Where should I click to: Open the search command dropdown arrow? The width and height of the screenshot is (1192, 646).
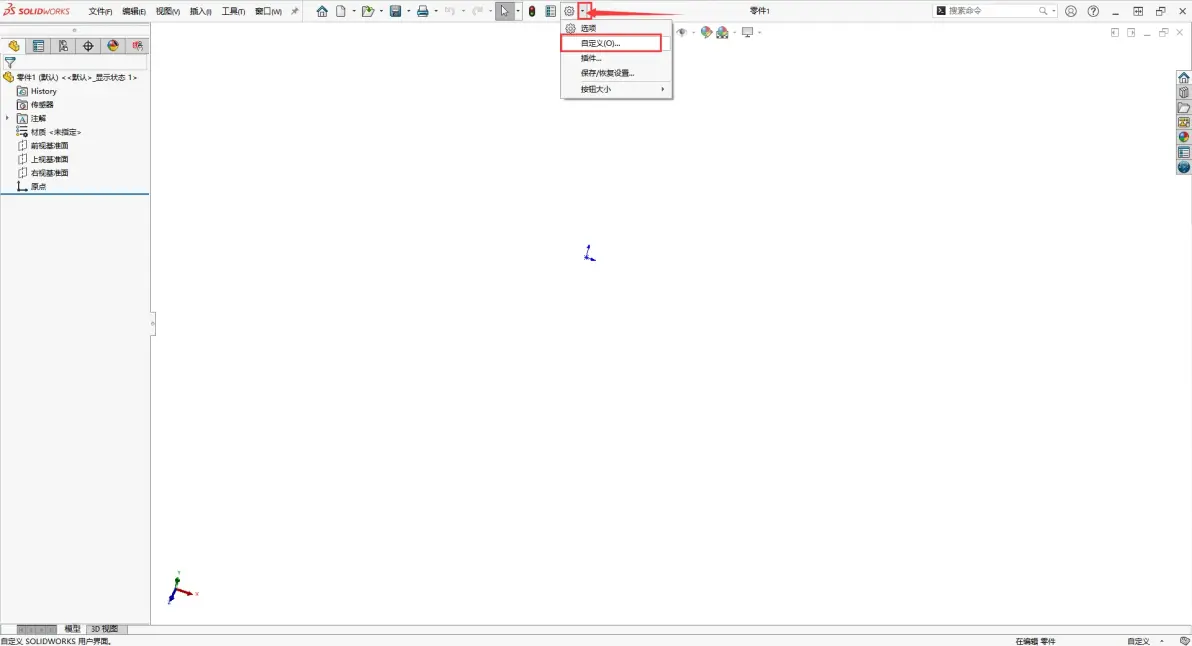click(1054, 11)
